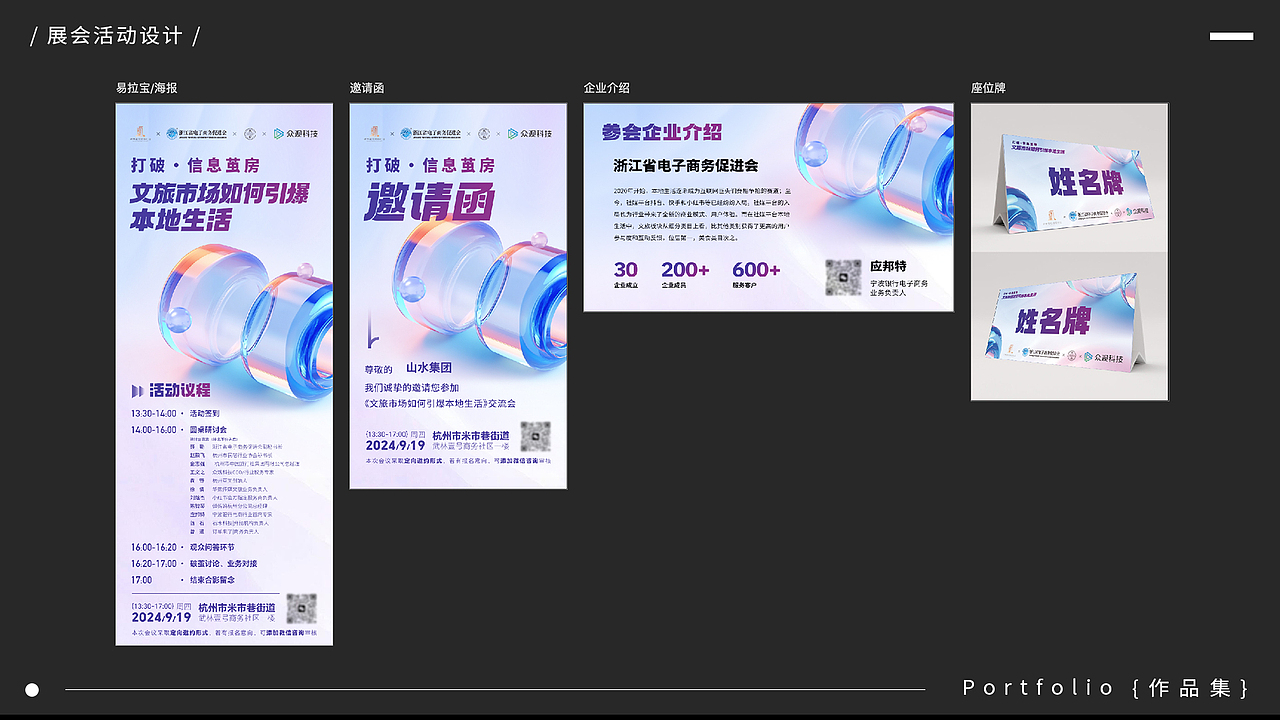Click the circular seal logo on the roll-up banner

tap(251, 133)
